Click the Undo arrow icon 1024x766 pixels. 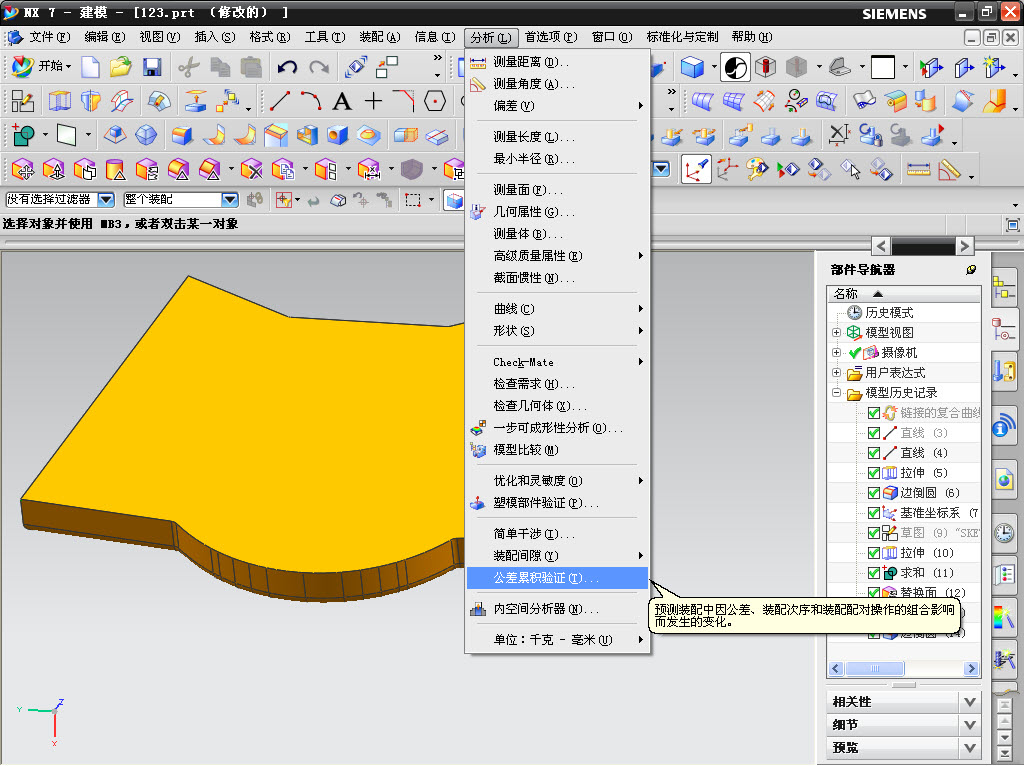(x=287, y=67)
